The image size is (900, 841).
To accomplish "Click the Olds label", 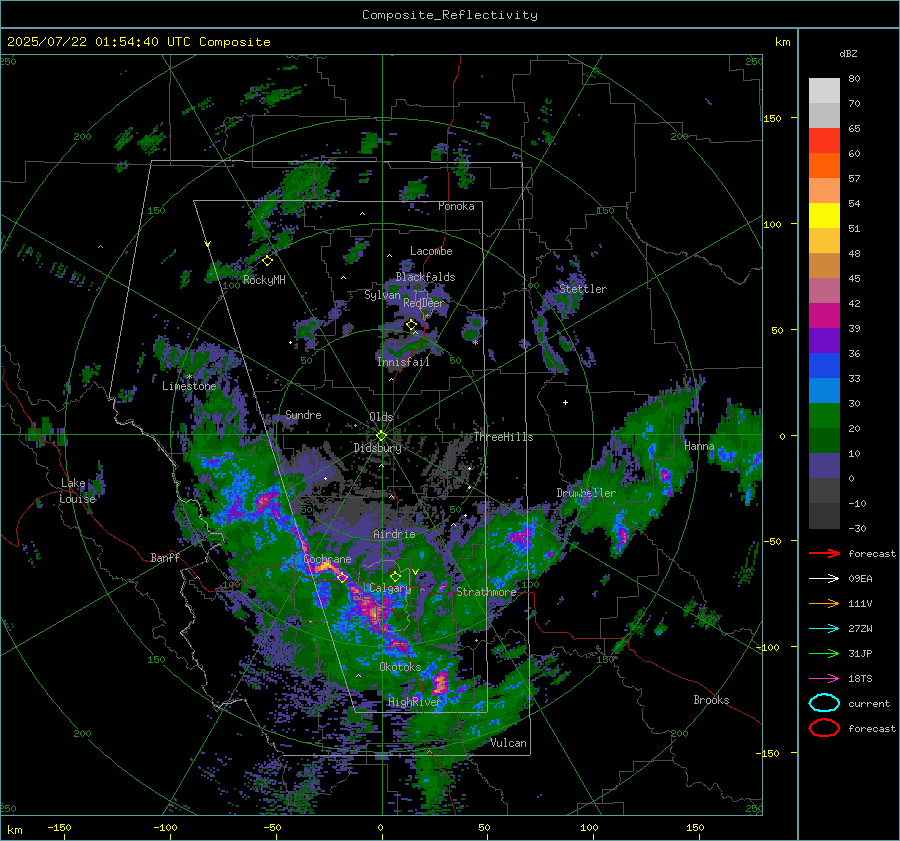I will 381,417.
